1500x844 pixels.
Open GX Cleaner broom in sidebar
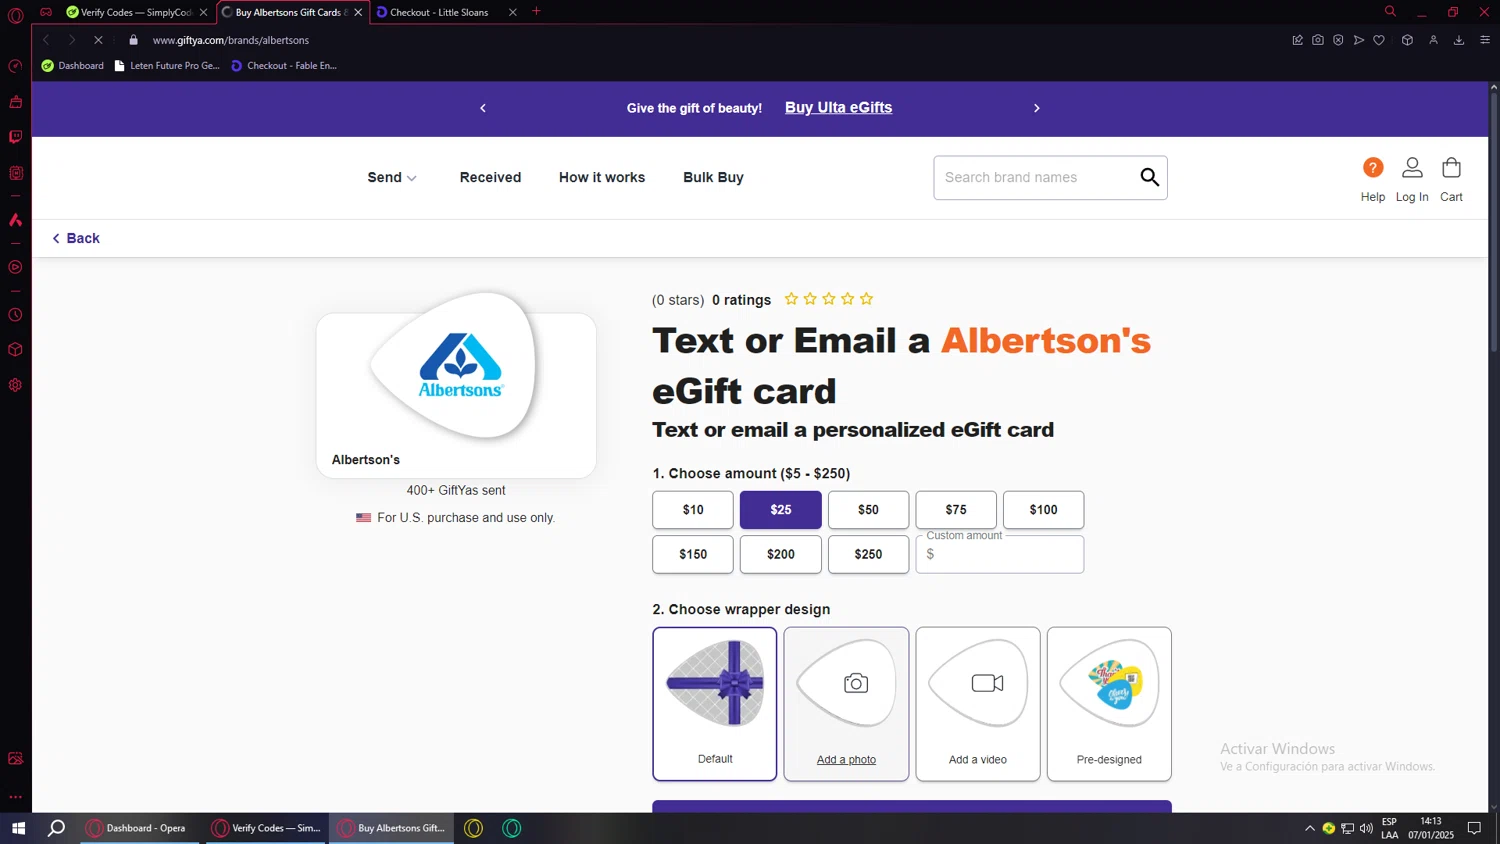click(15, 102)
